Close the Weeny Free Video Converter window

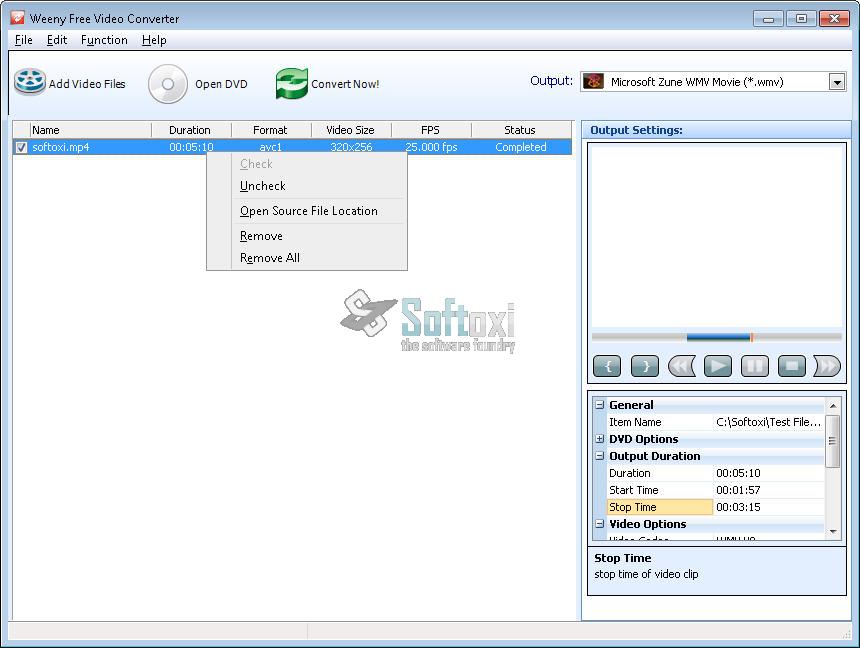pyautogui.click(x=834, y=19)
